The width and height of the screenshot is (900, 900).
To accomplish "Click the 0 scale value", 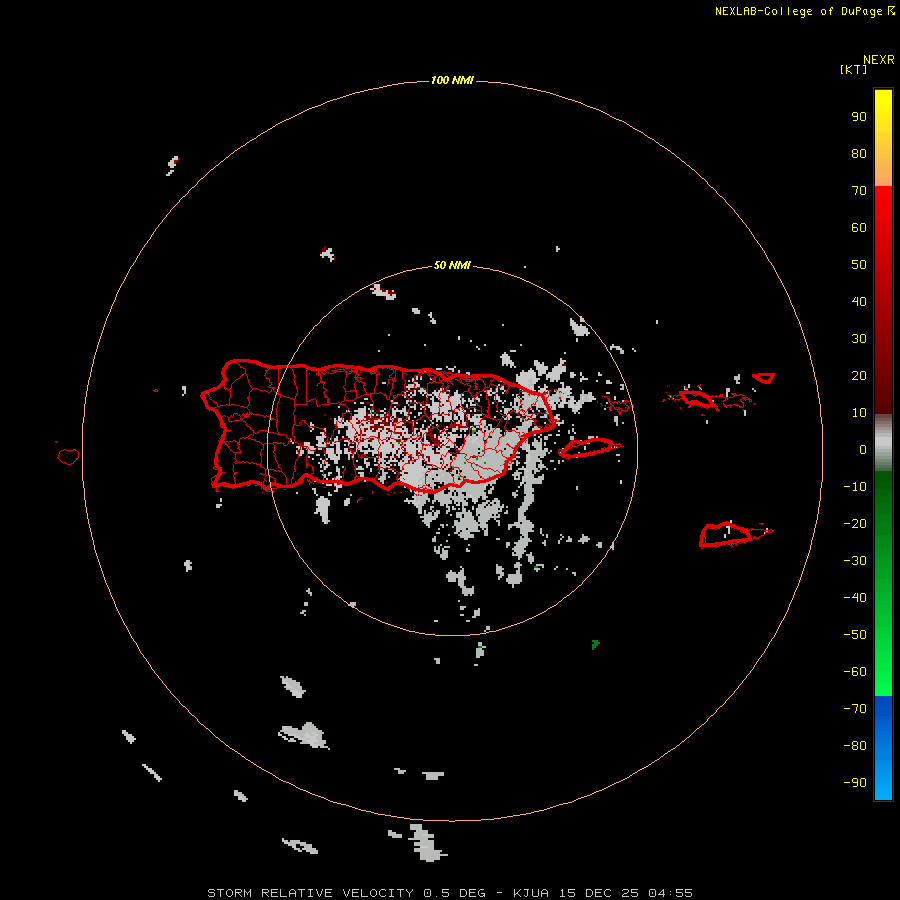I will 863,449.
